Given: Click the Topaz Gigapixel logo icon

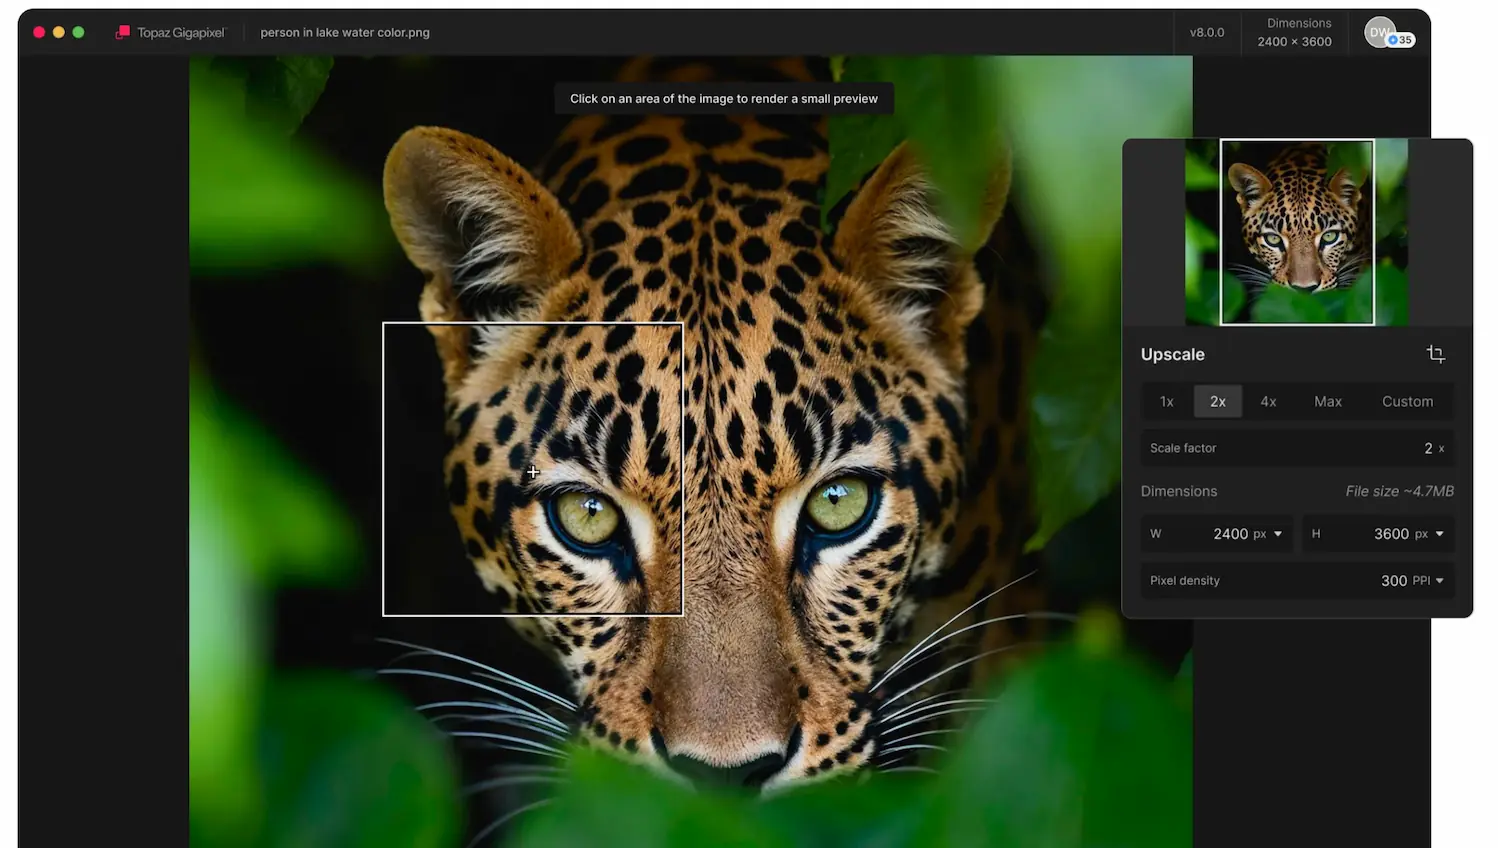Looking at the screenshot, I should [x=123, y=32].
